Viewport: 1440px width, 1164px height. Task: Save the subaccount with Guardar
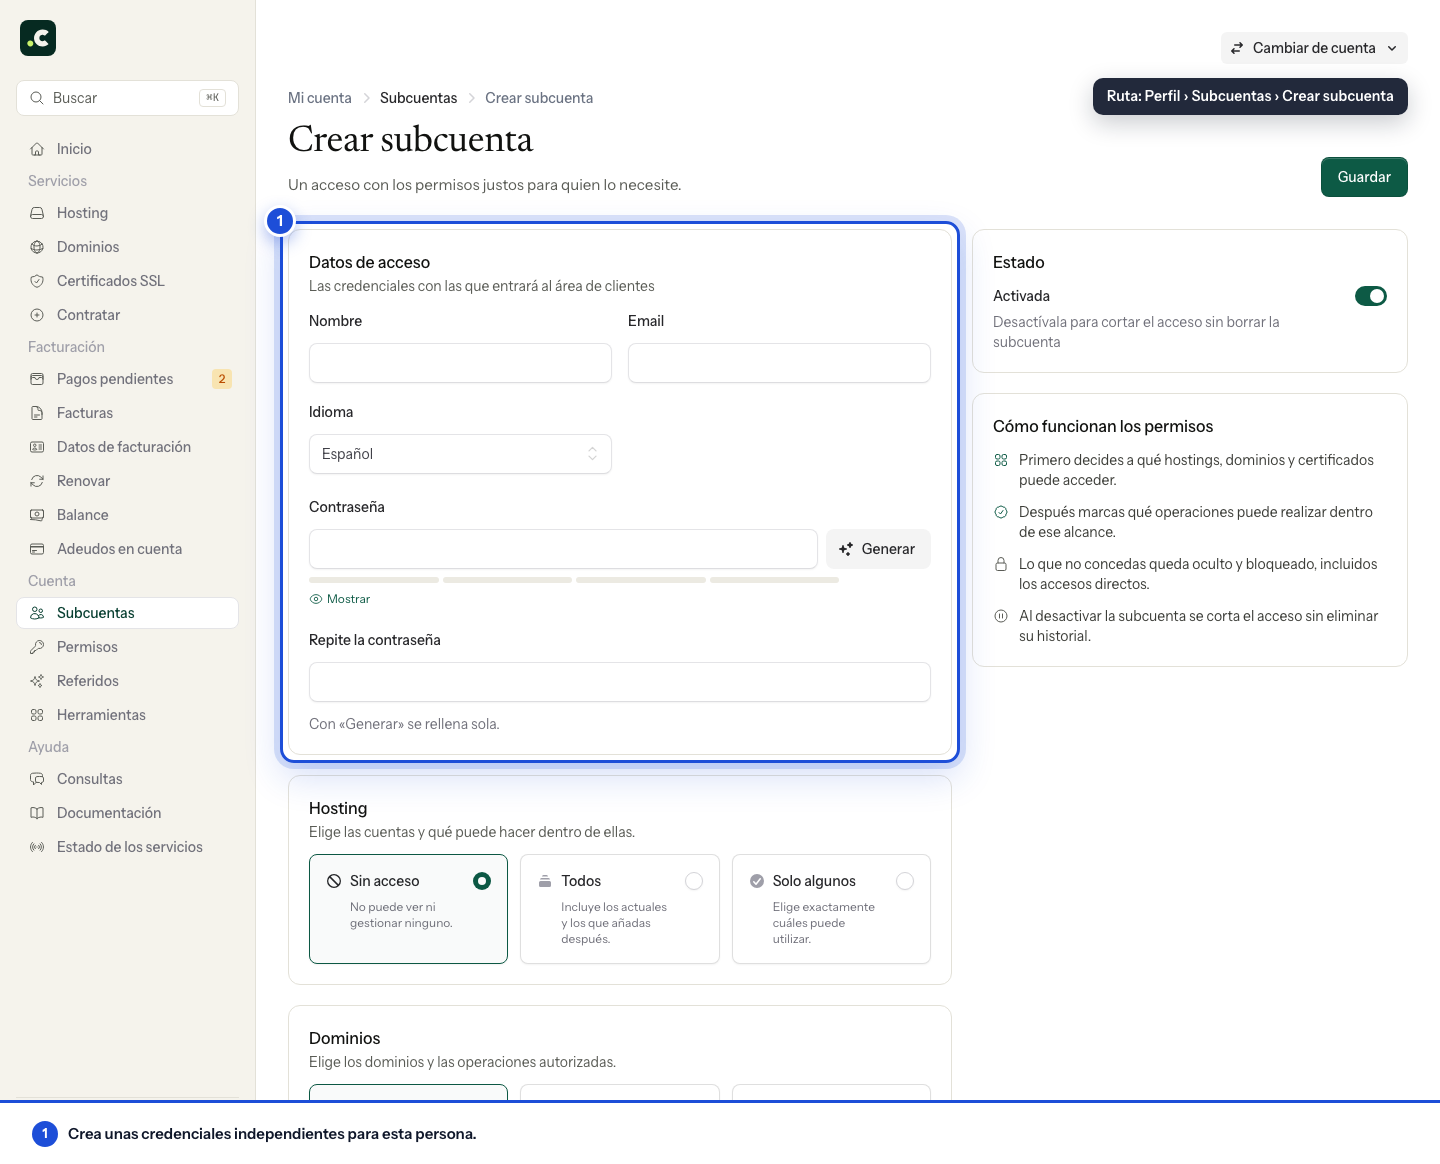1364,177
